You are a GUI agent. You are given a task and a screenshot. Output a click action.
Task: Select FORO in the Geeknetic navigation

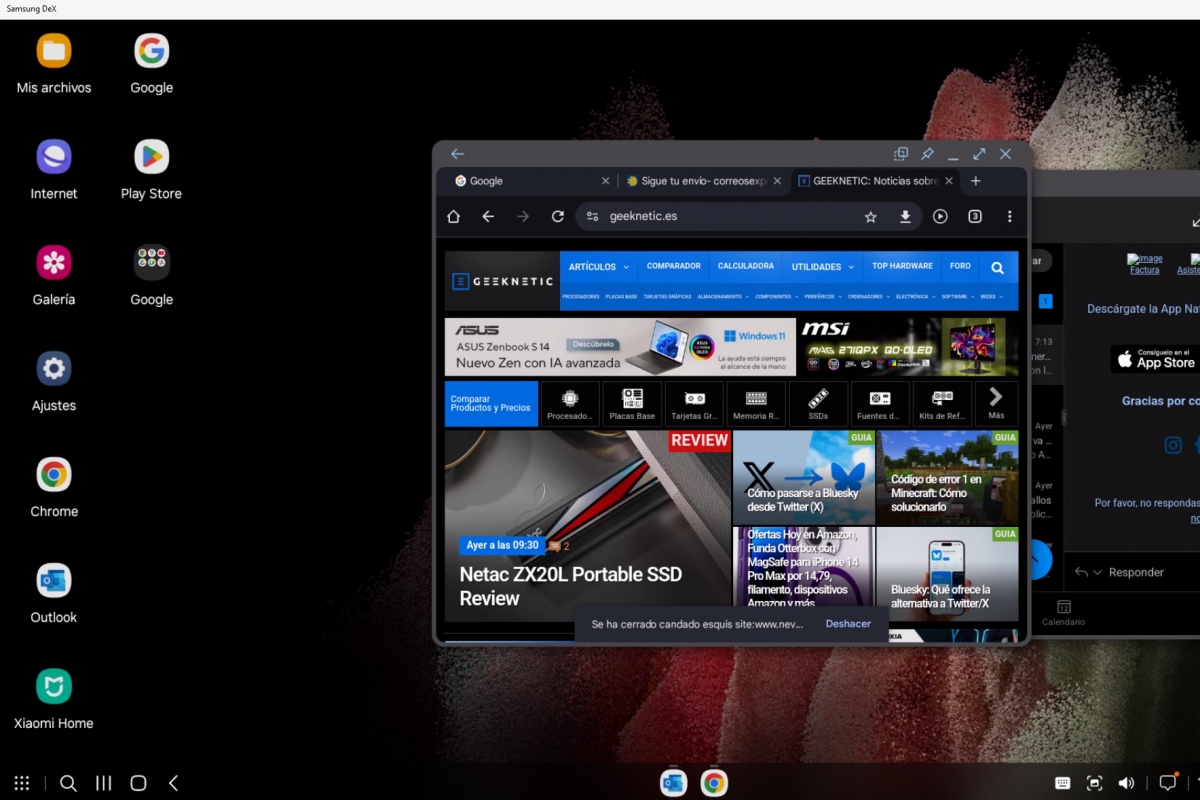click(x=959, y=266)
